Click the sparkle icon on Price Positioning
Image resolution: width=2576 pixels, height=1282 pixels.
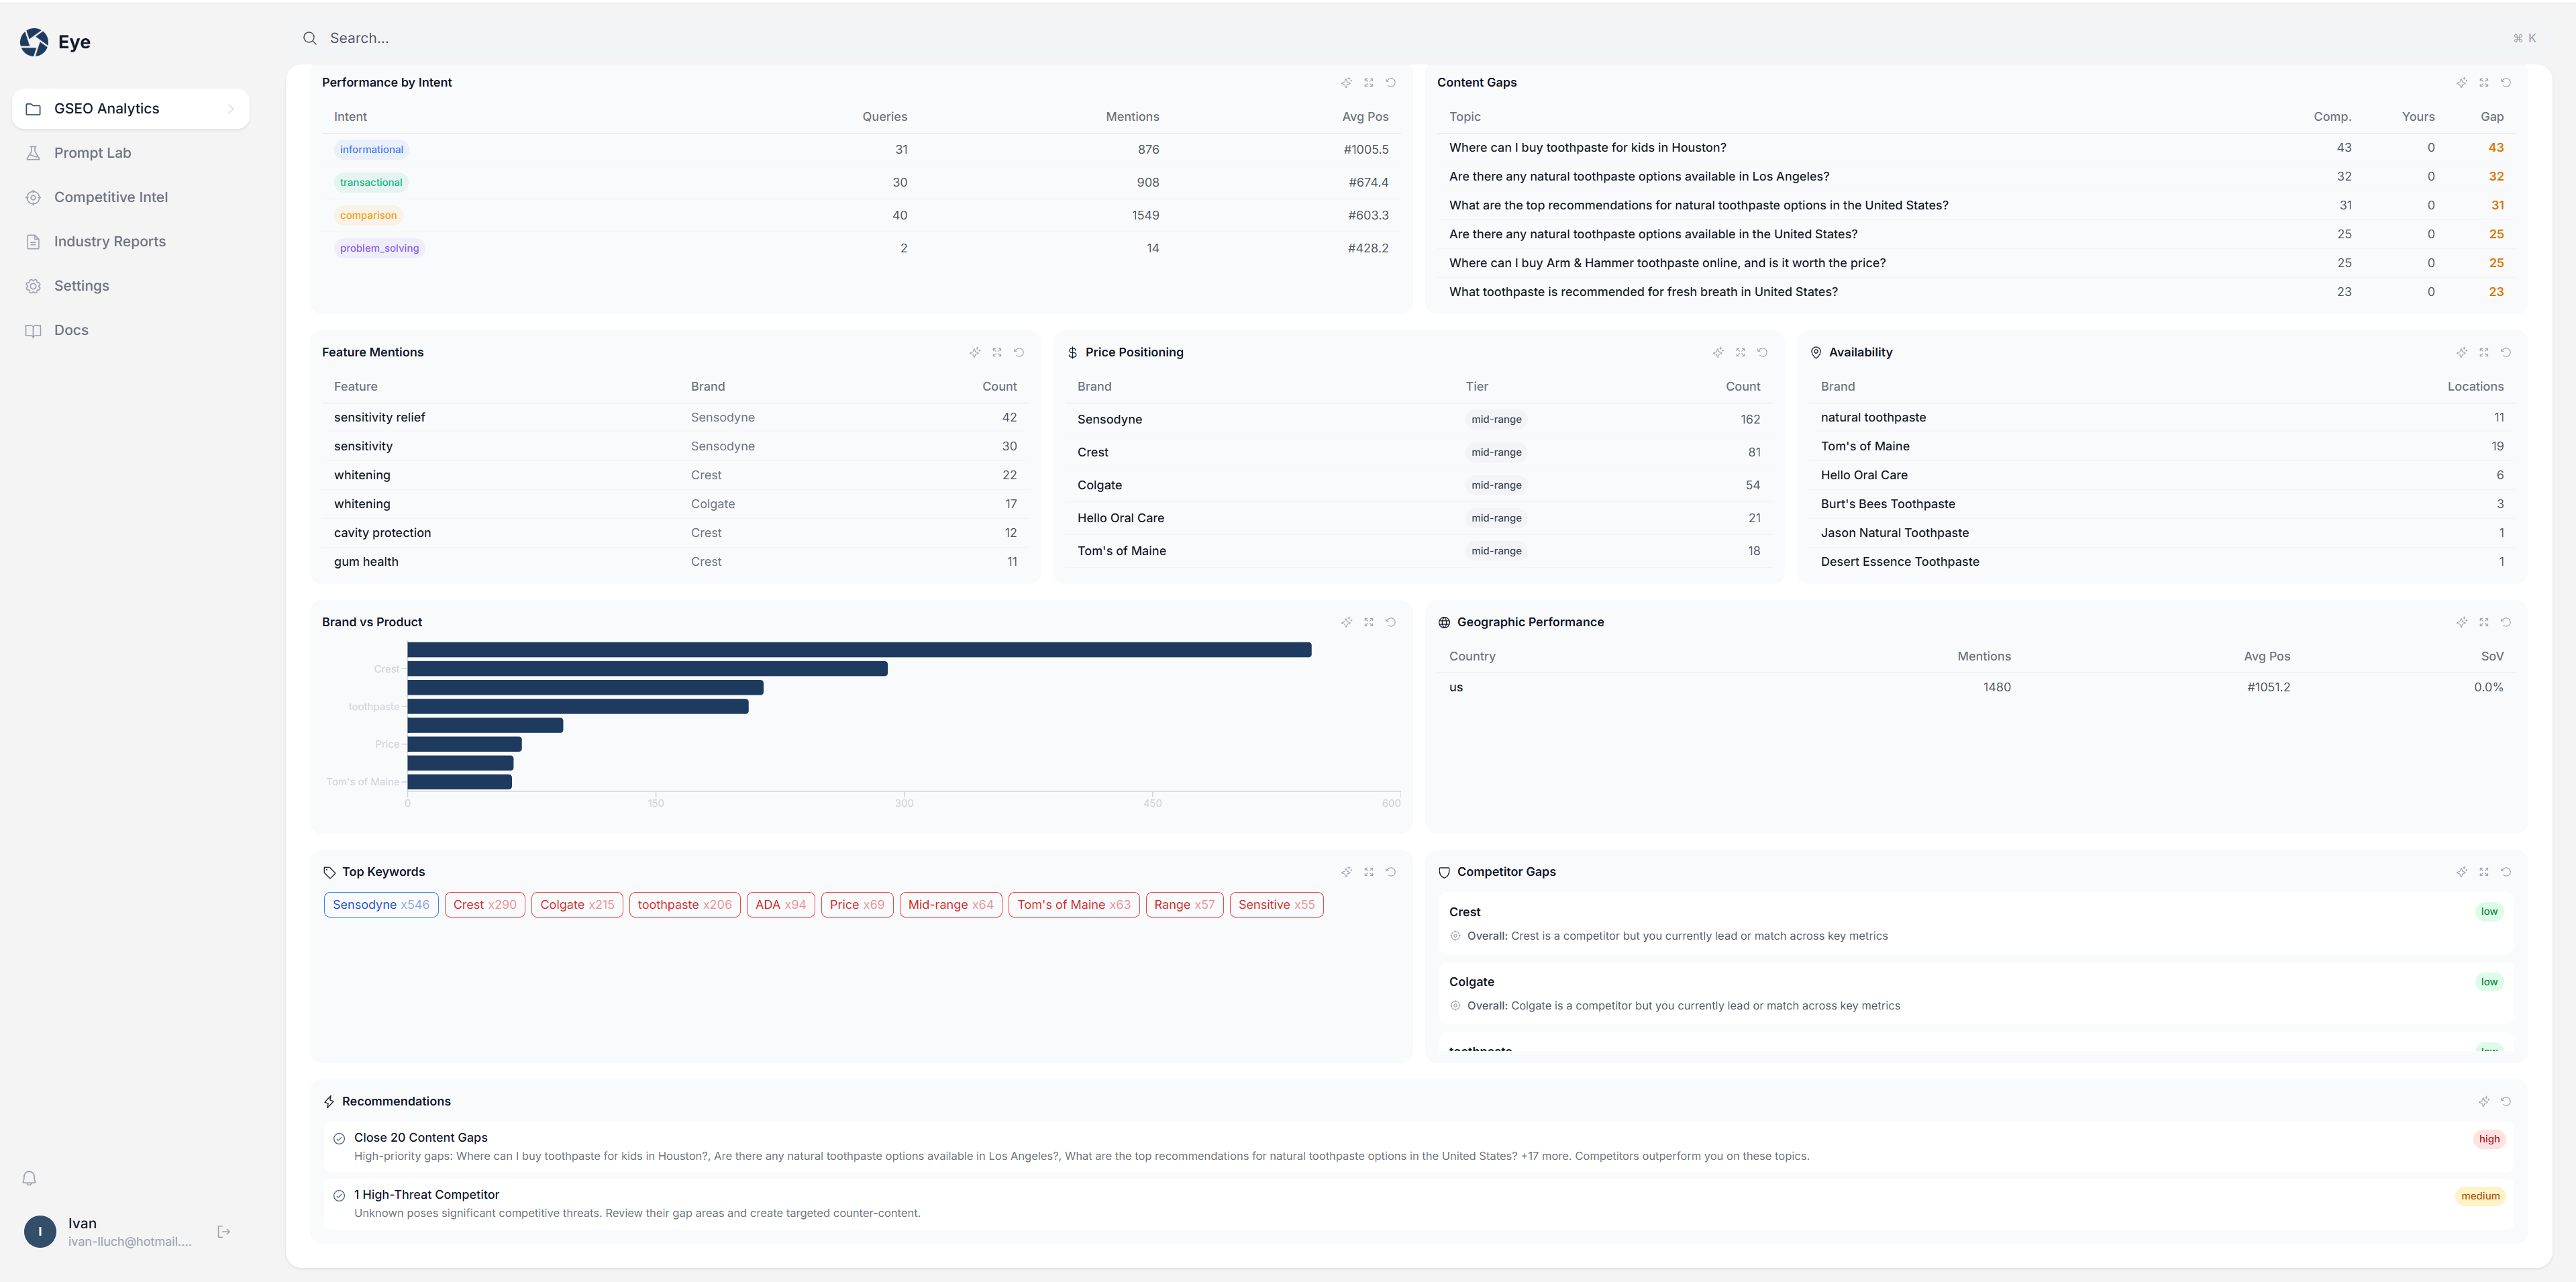point(1718,353)
